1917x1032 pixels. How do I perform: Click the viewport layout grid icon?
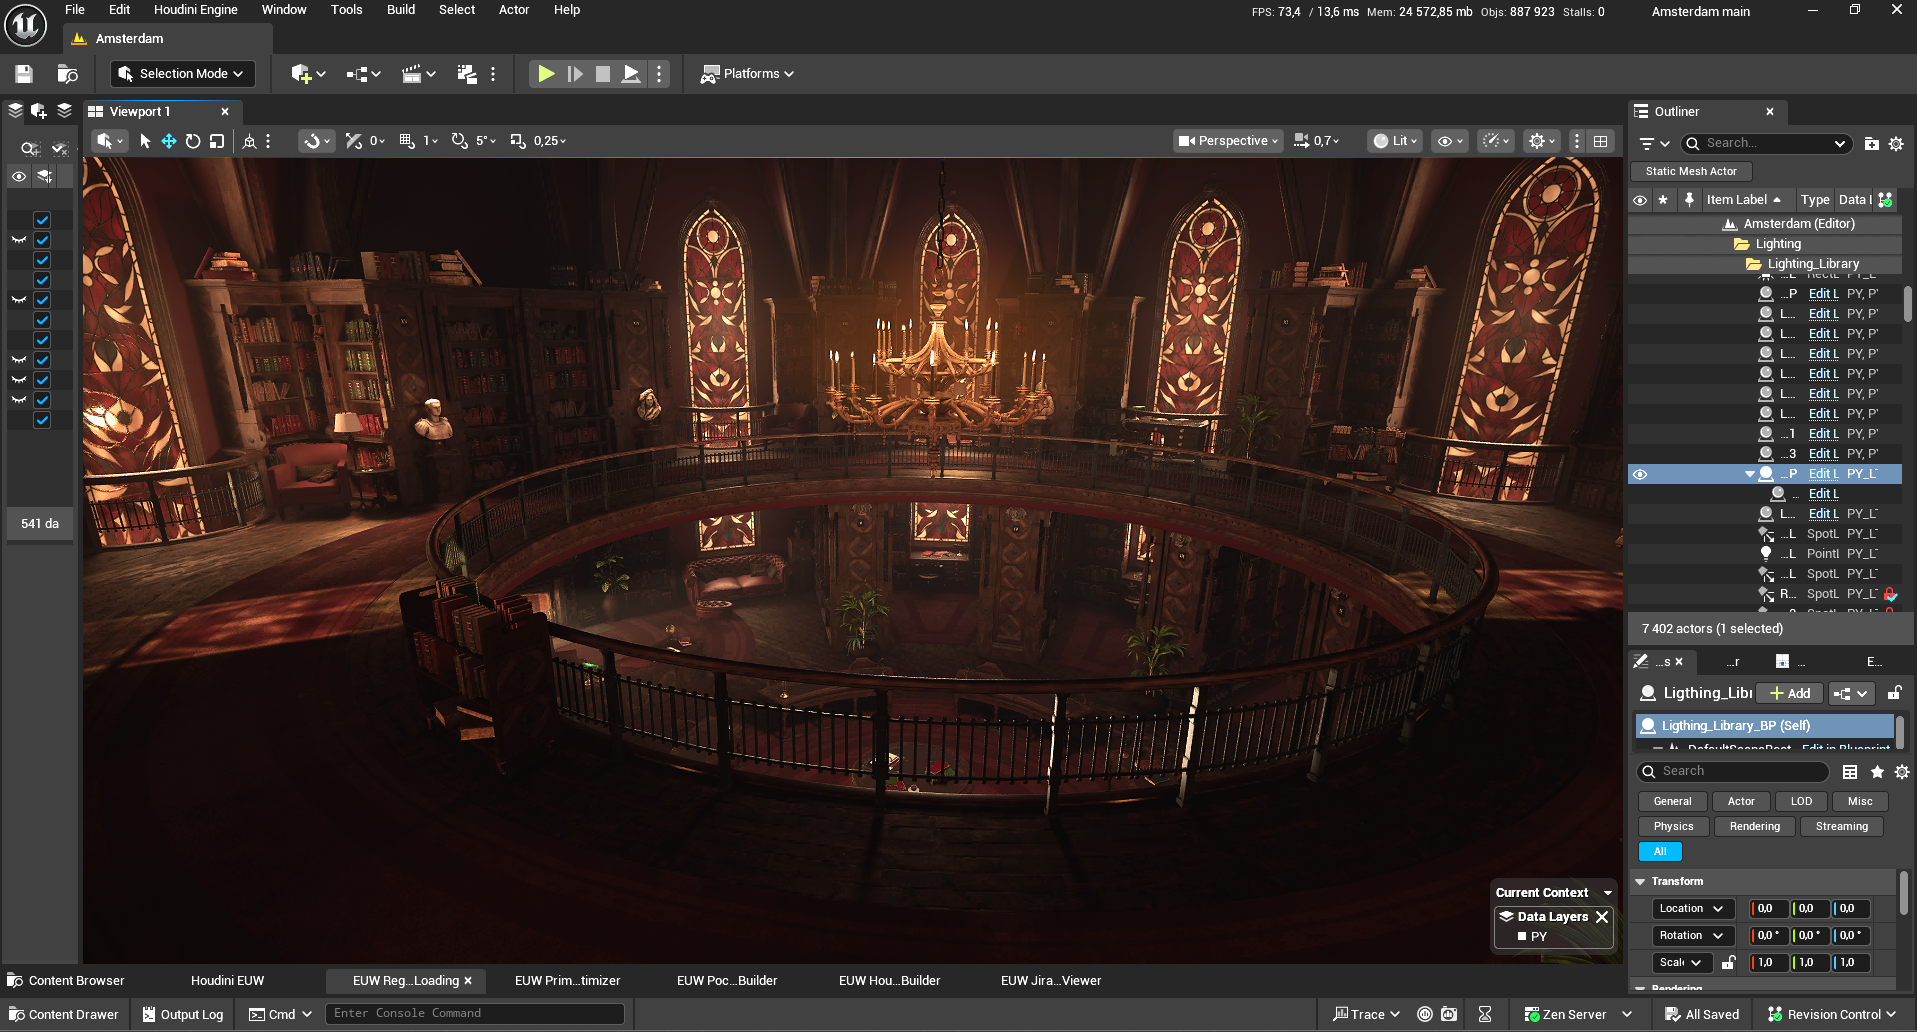click(1601, 141)
